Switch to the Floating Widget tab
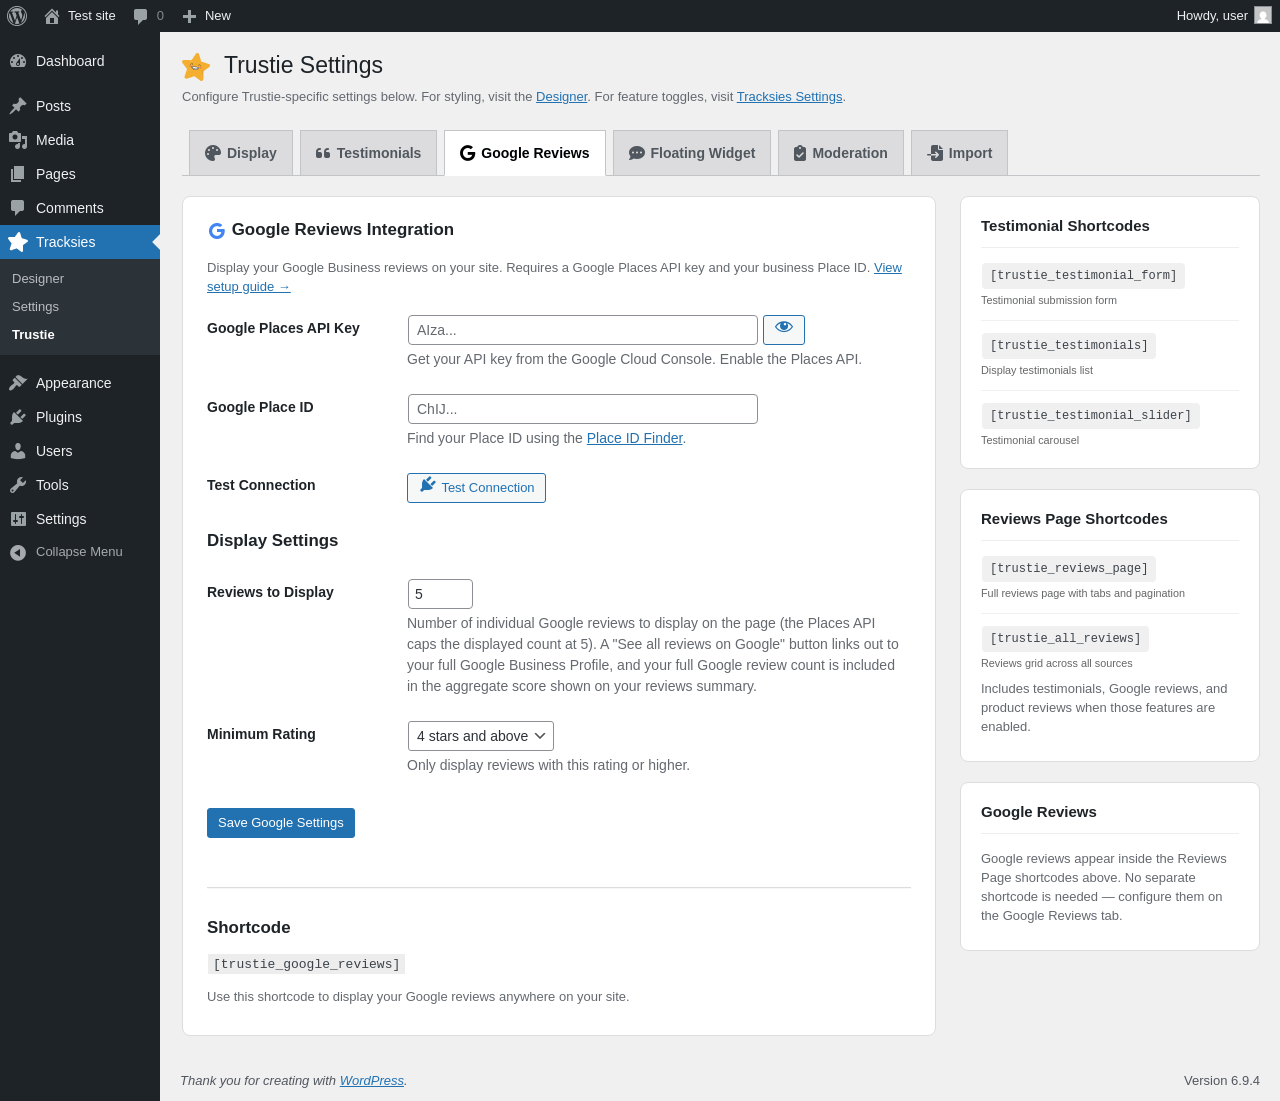This screenshot has height=1101, width=1280. pyautogui.click(x=692, y=153)
